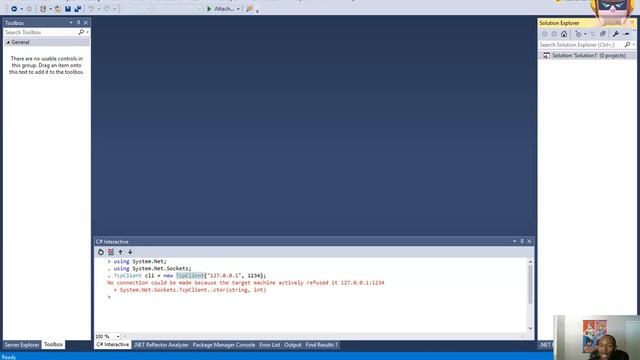This screenshot has width=640, height=360.
Task: Open the Navigate Backward history dropdown
Action: 22,9
